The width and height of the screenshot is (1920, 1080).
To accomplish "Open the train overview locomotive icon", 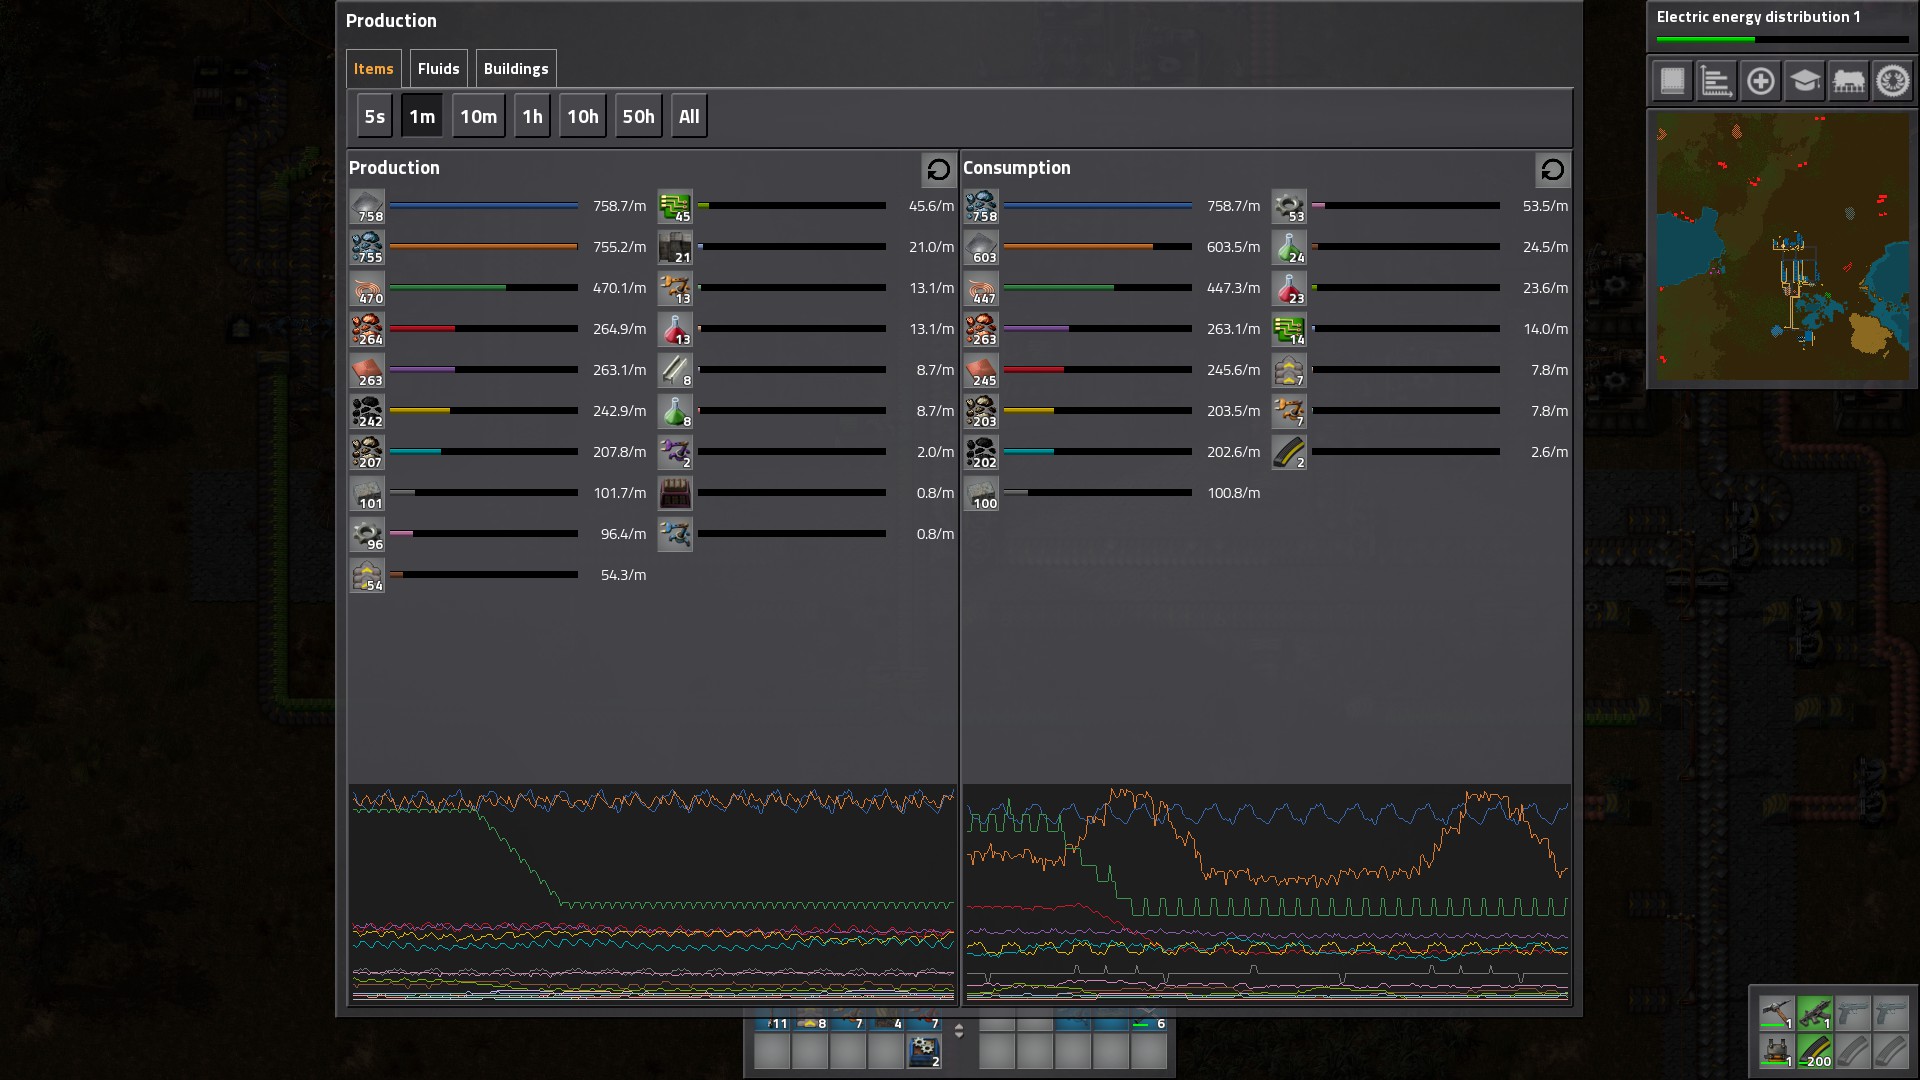I will tap(1848, 81).
